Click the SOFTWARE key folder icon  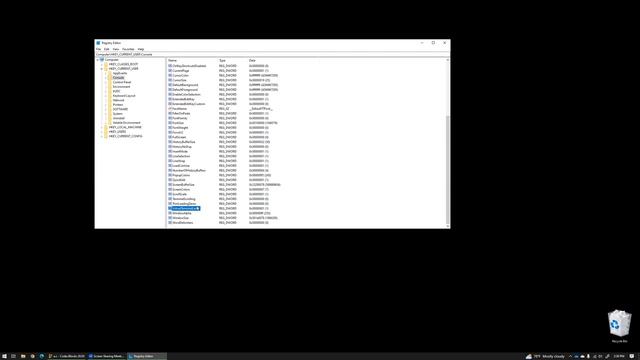coord(110,109)
